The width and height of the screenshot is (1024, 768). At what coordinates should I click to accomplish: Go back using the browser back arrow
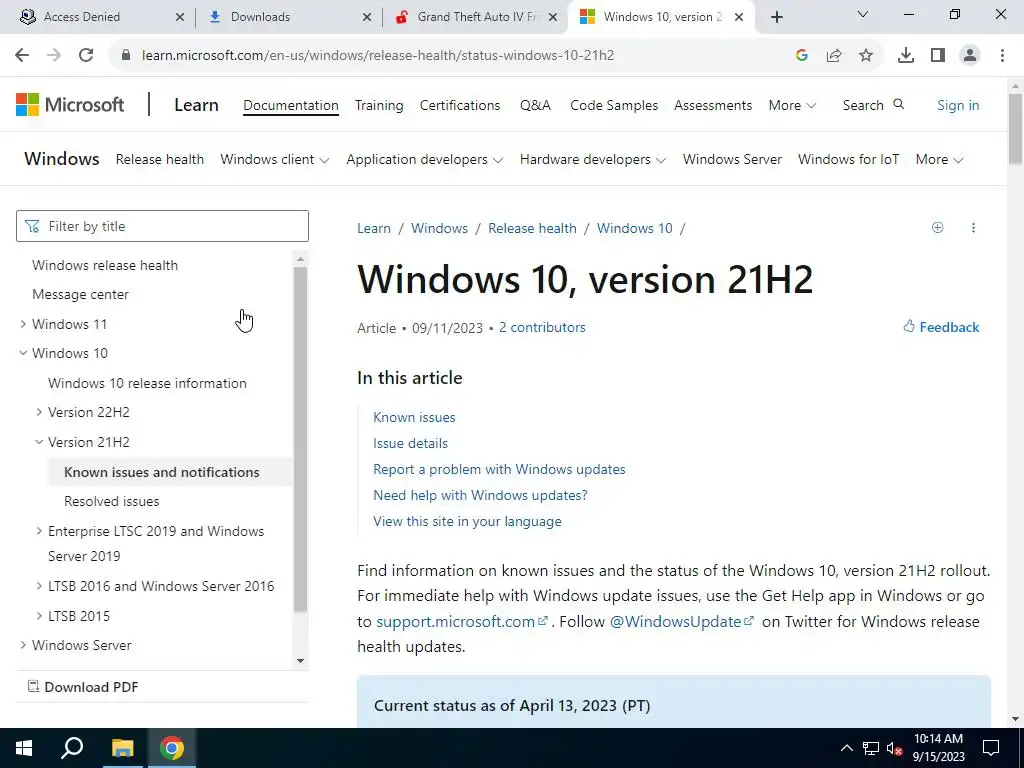click(x=22, y=56)
